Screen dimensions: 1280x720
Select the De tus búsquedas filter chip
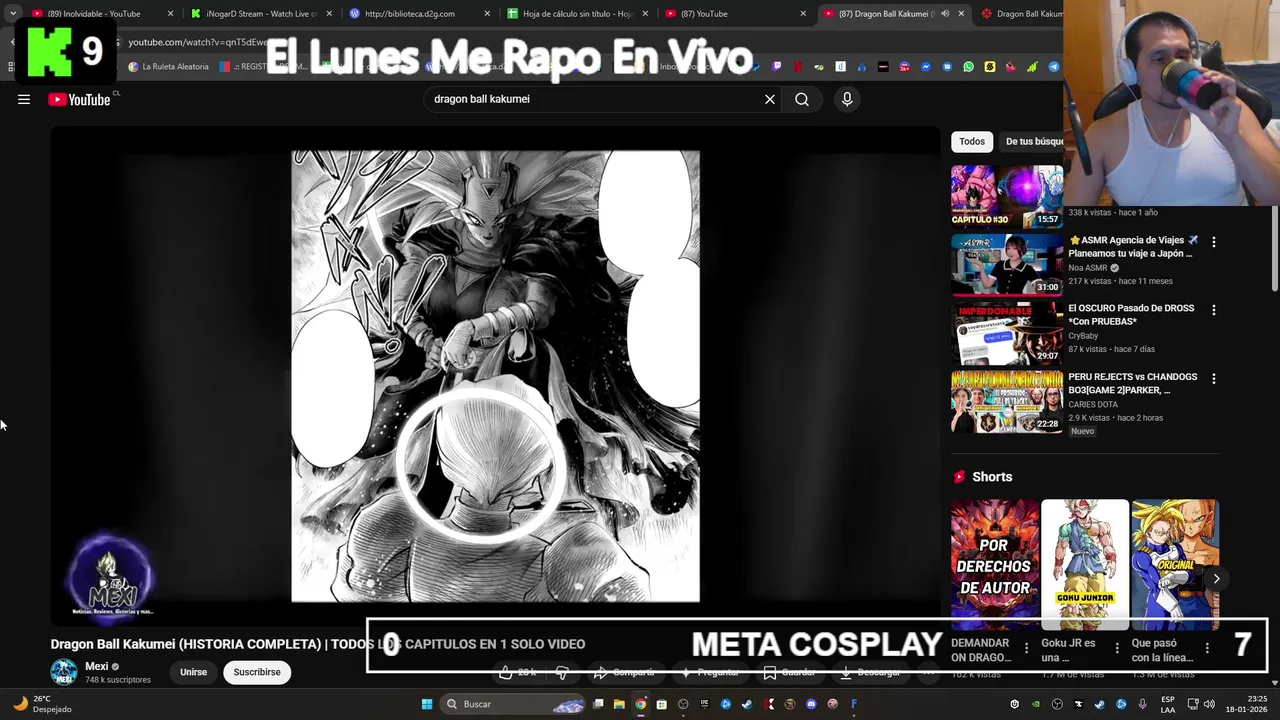tap(1033, 142)
